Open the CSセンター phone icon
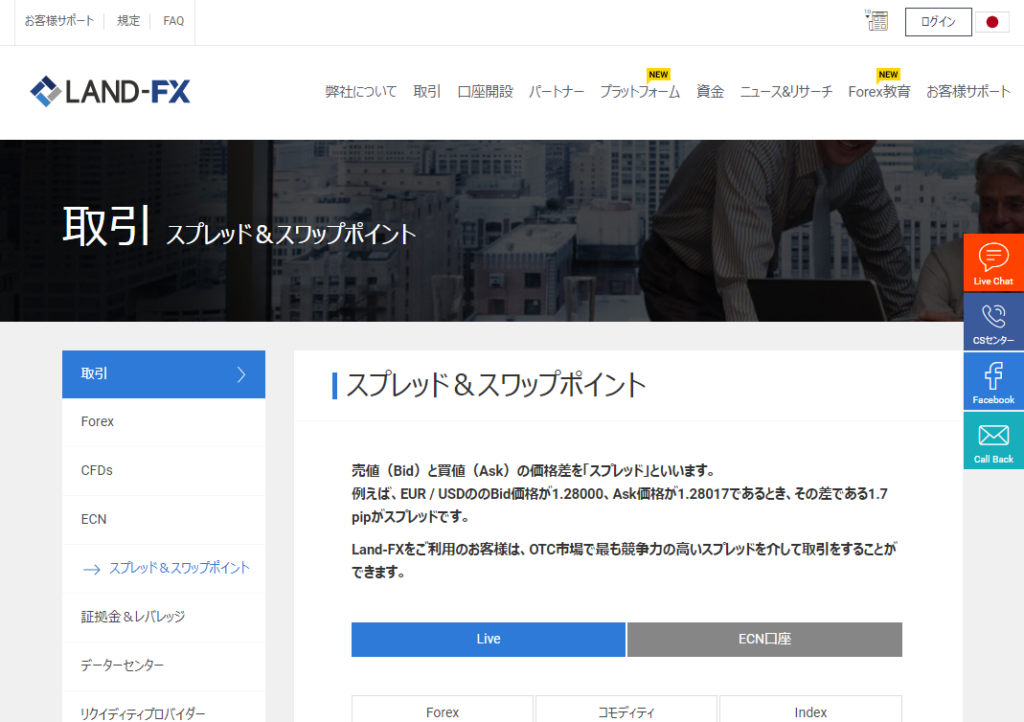The height and width of the screenshot is (722, 1024). click(993, 322)
